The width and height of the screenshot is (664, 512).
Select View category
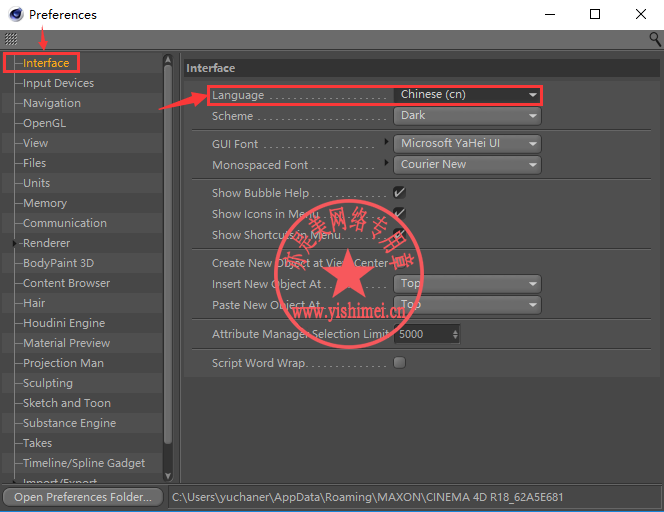click(x=36, y=143)
